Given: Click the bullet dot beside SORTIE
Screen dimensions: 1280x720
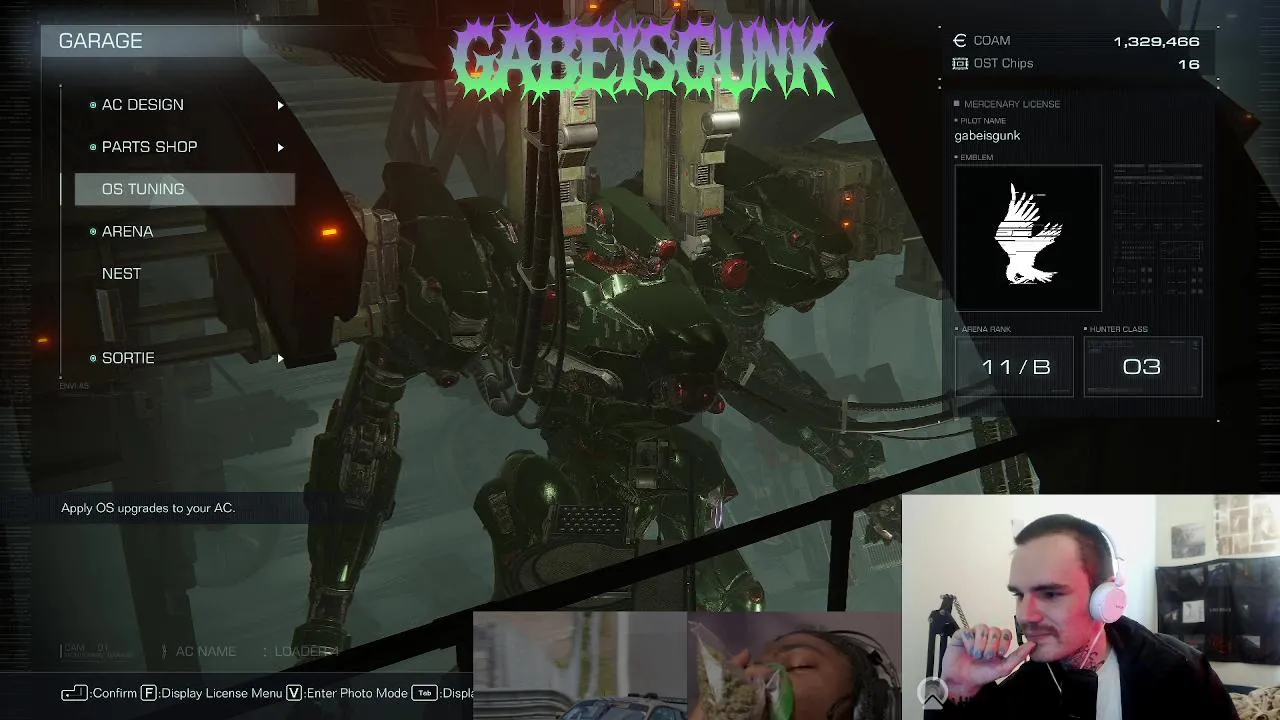Looking at the screenshot, I should (93, 358).
